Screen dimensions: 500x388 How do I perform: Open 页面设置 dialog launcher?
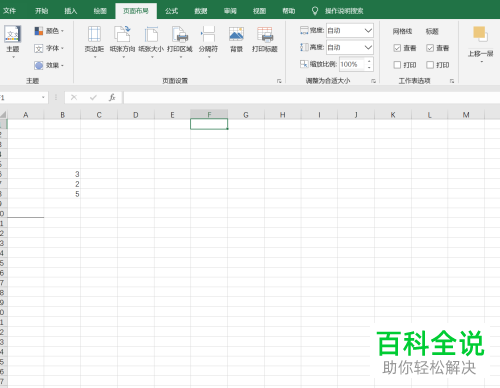[x=279, y=81]
